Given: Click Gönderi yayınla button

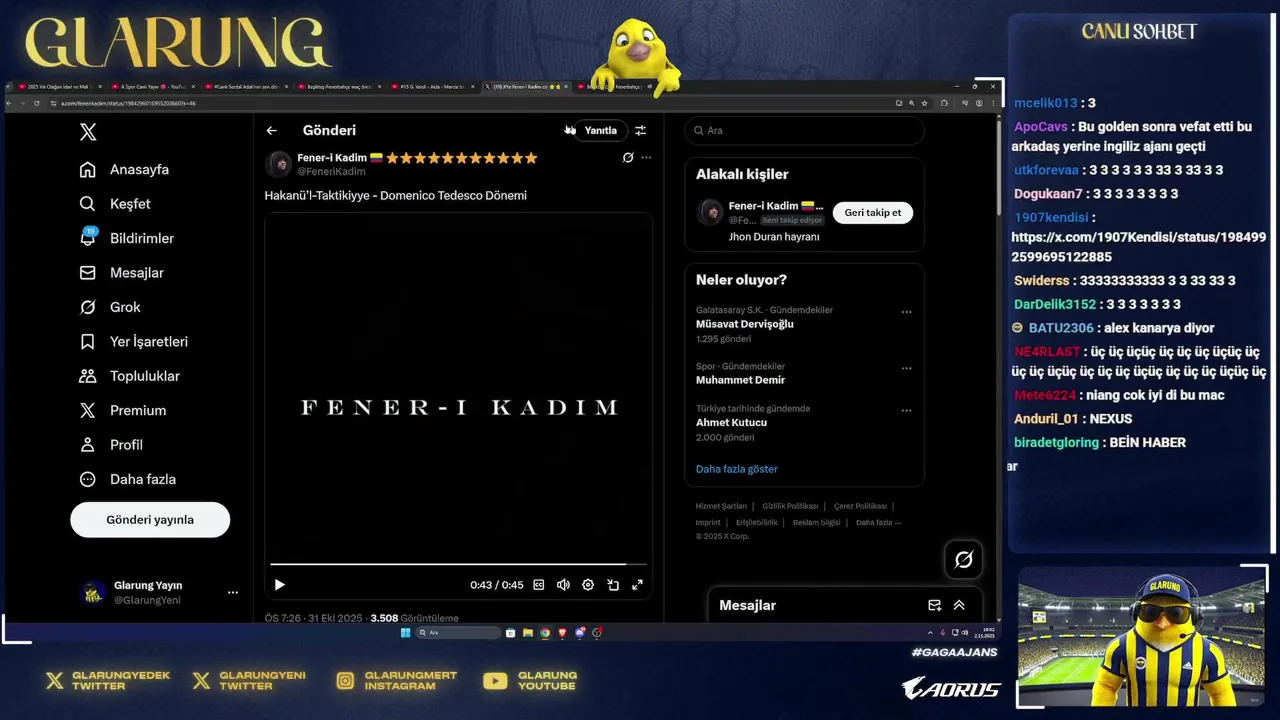Looking at the screenshot, I should (x=150, y=520).
